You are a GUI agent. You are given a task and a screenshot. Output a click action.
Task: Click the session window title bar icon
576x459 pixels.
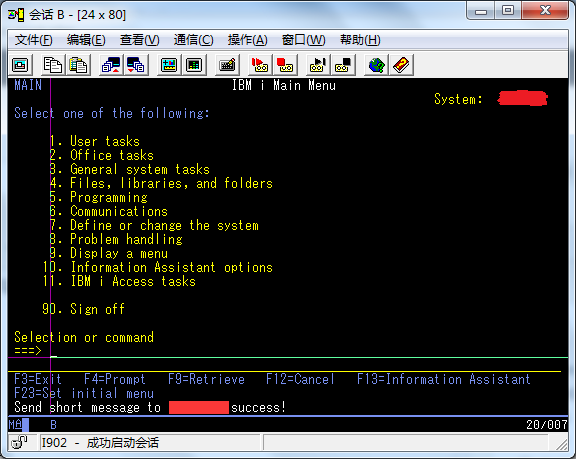[16, 15]
